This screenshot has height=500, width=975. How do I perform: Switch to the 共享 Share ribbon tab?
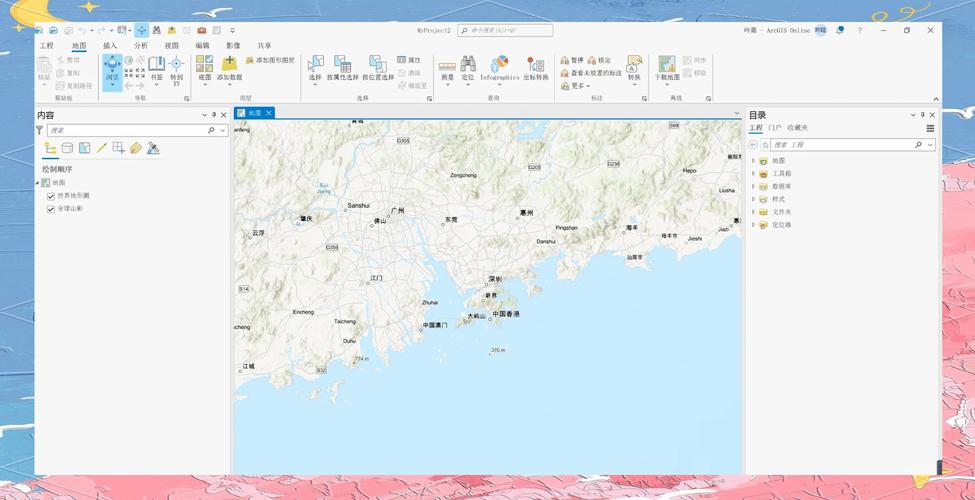tap(264, 45)
